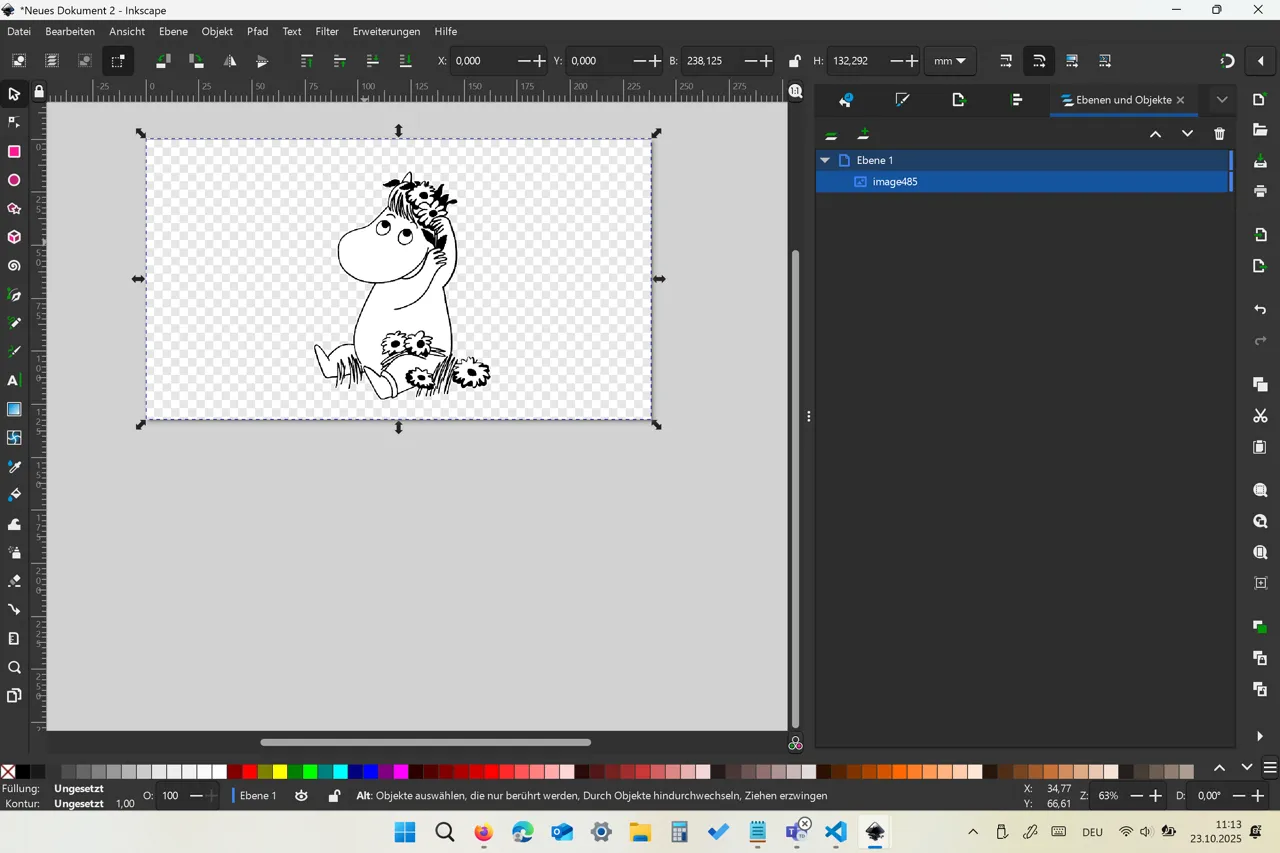Image resolution: width=1280 pixels, height=853 pixels.
Task: Rotate selection 90° counter-clockwise
Action: (x=163, y=61)
